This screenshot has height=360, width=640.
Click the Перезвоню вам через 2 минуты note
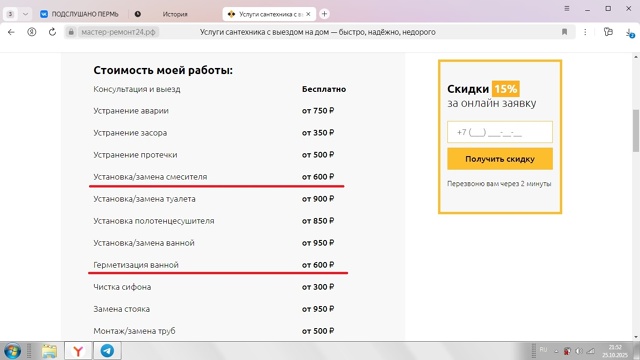click(x=499, y=184)
